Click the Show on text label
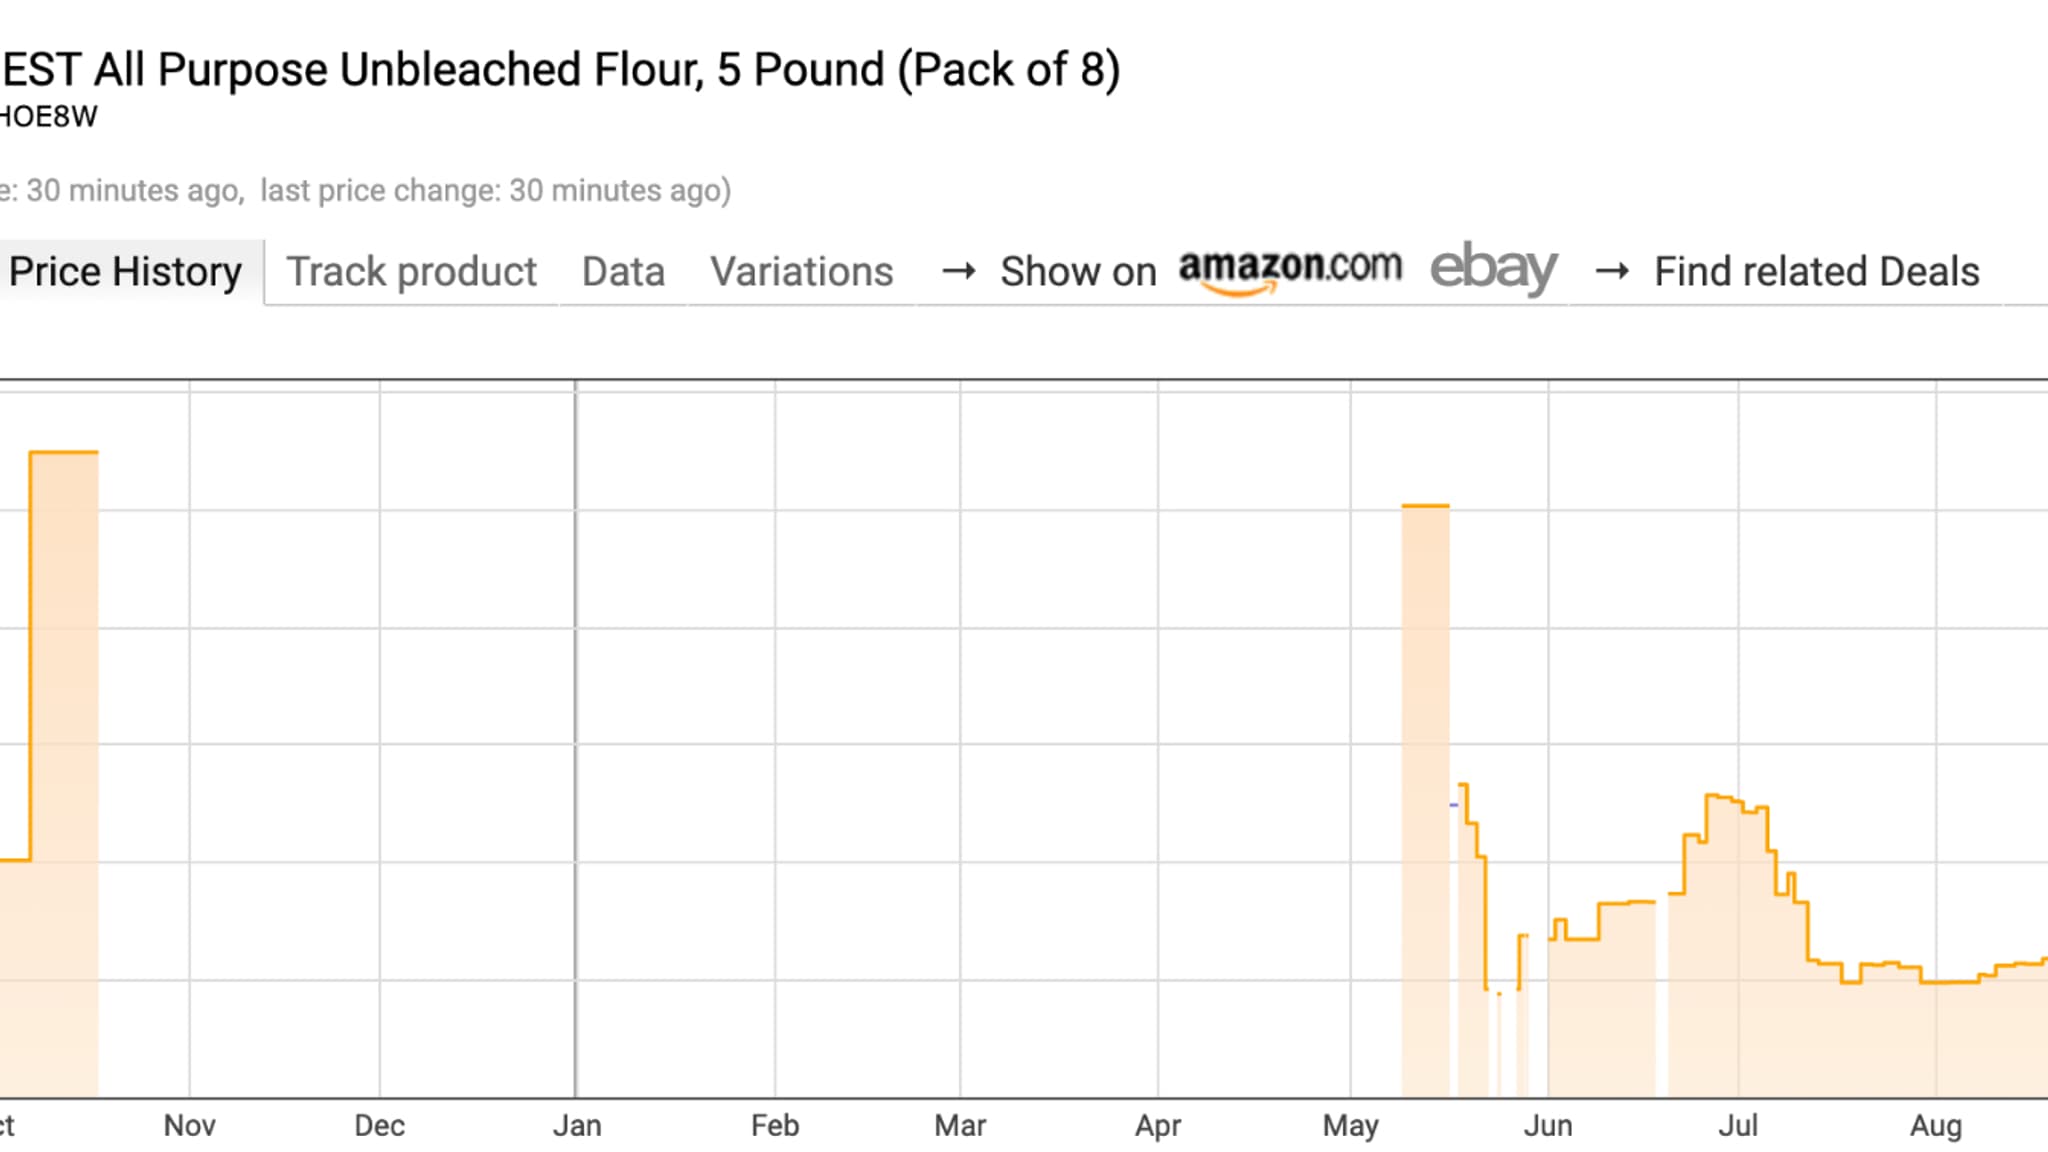The image size is (2048, 1152). click(x=1078, y=272)
